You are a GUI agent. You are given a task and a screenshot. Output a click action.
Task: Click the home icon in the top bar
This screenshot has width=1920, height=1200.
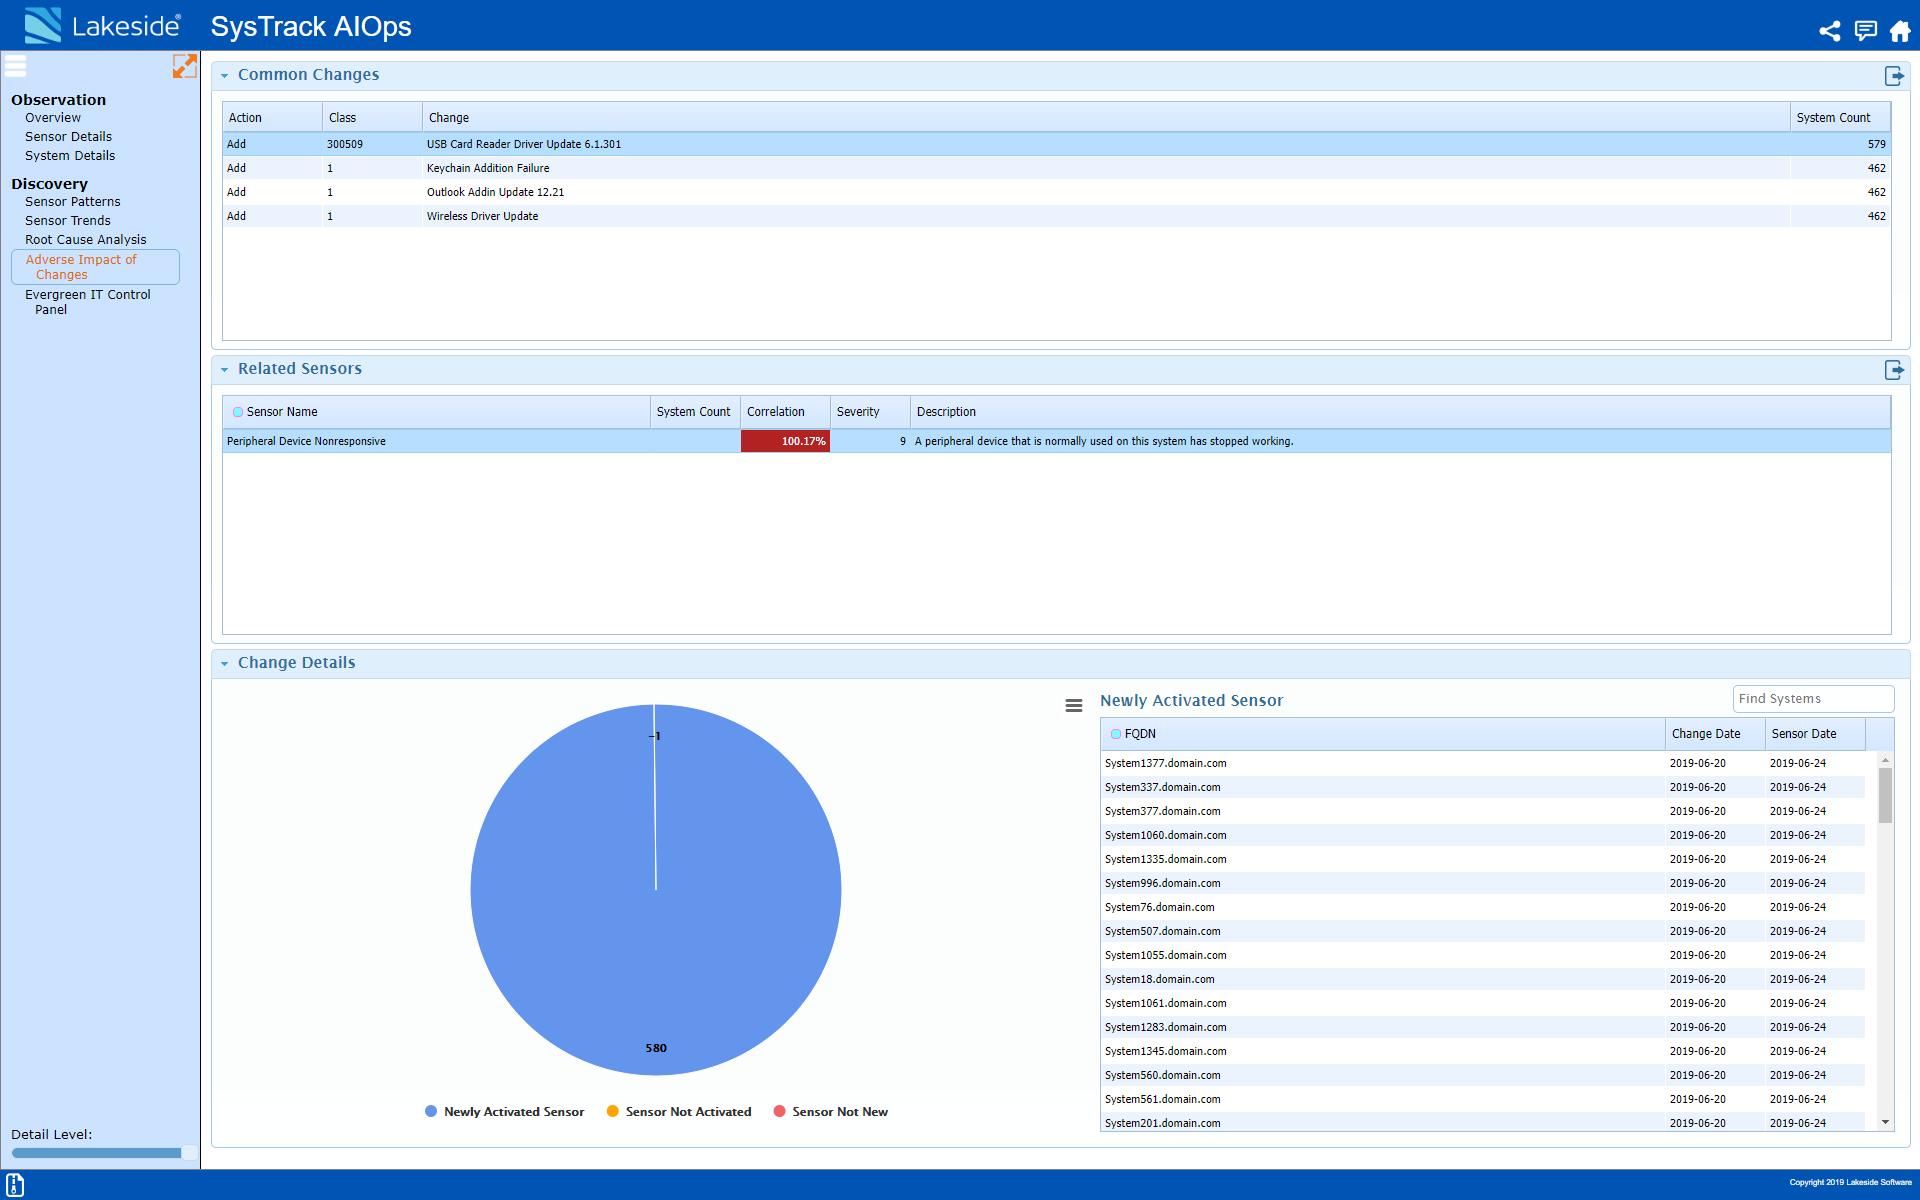point(1899,31)
